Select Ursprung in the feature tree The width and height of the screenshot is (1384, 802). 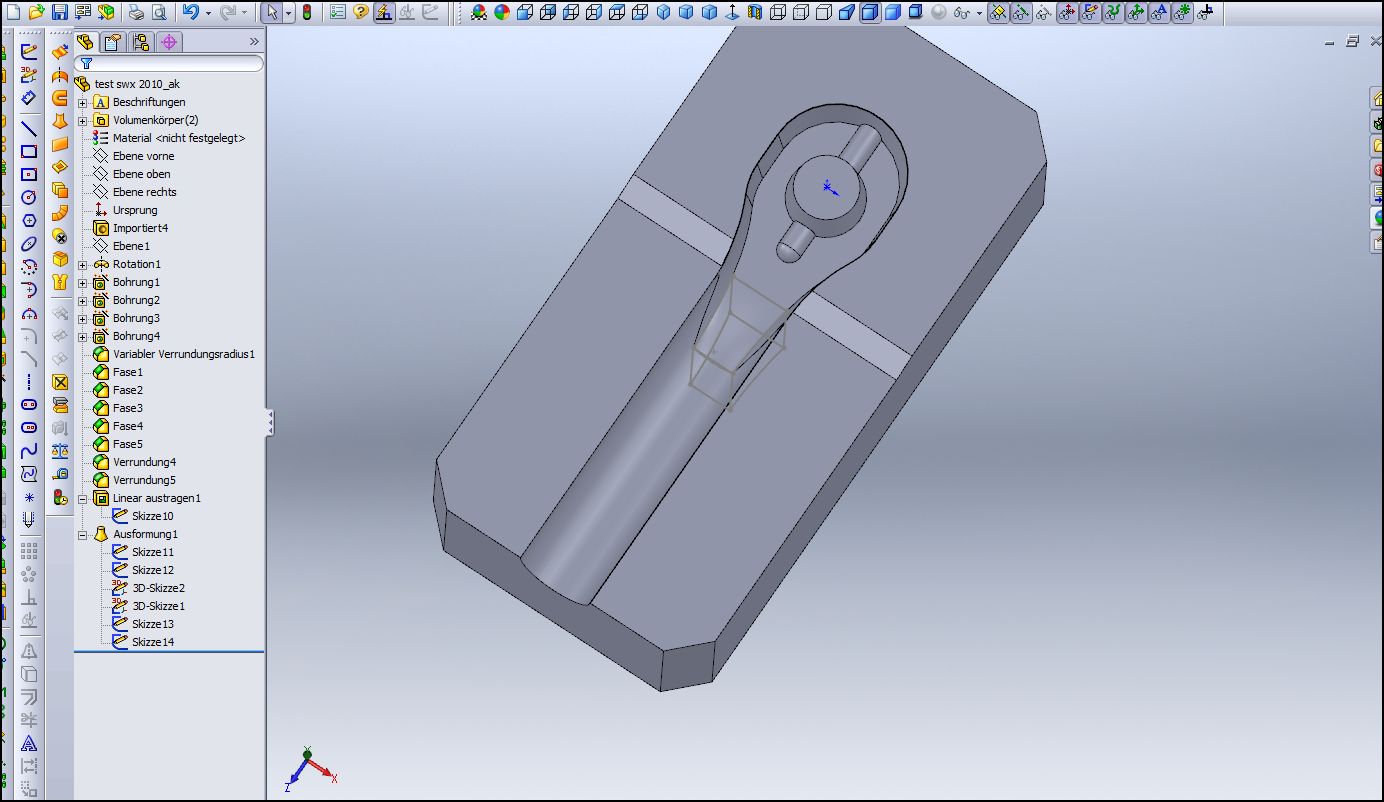135,210
